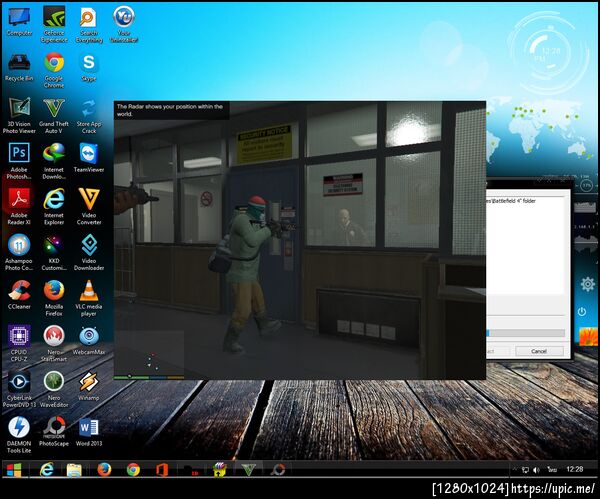This screenshot has width=600, height=499.
Task: Switch to the GTA V taskbar window
Action: coord(249,470)
